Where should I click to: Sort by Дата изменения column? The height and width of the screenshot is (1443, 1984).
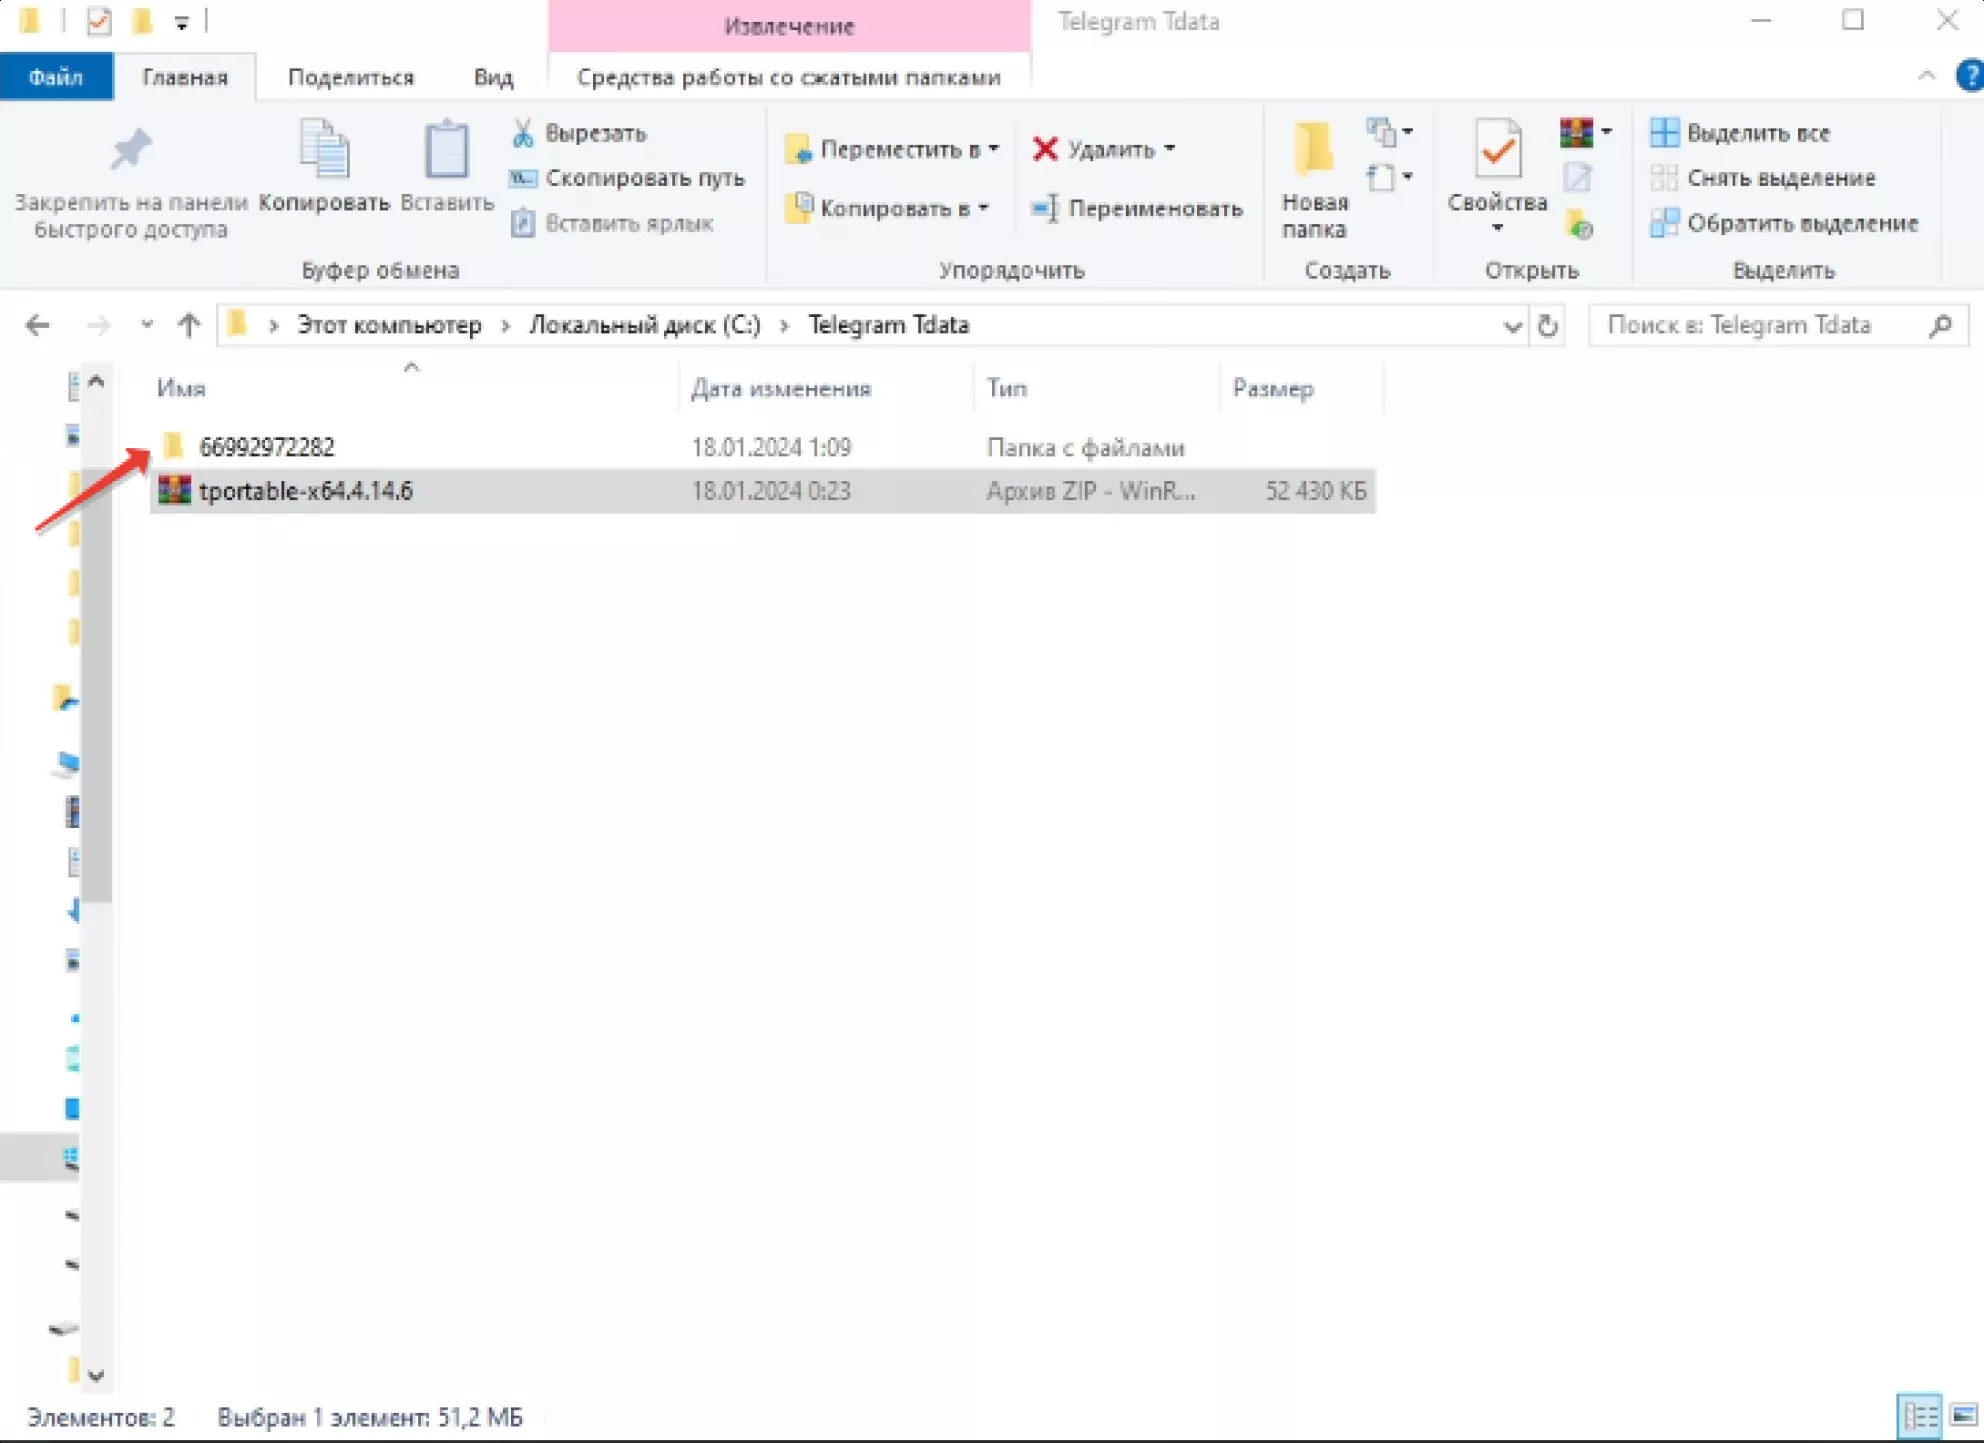(x=781, y=388)
